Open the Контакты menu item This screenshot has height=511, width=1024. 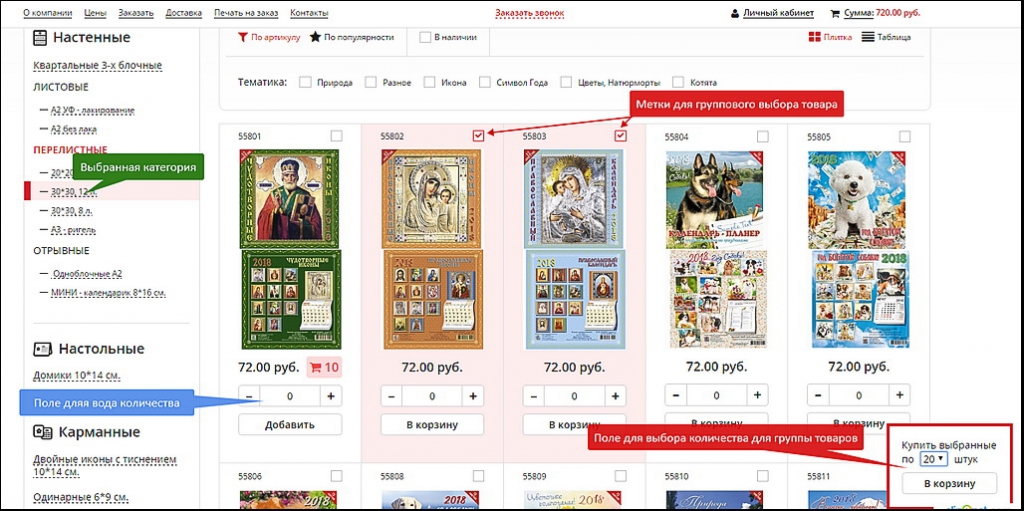pos(309,13)
